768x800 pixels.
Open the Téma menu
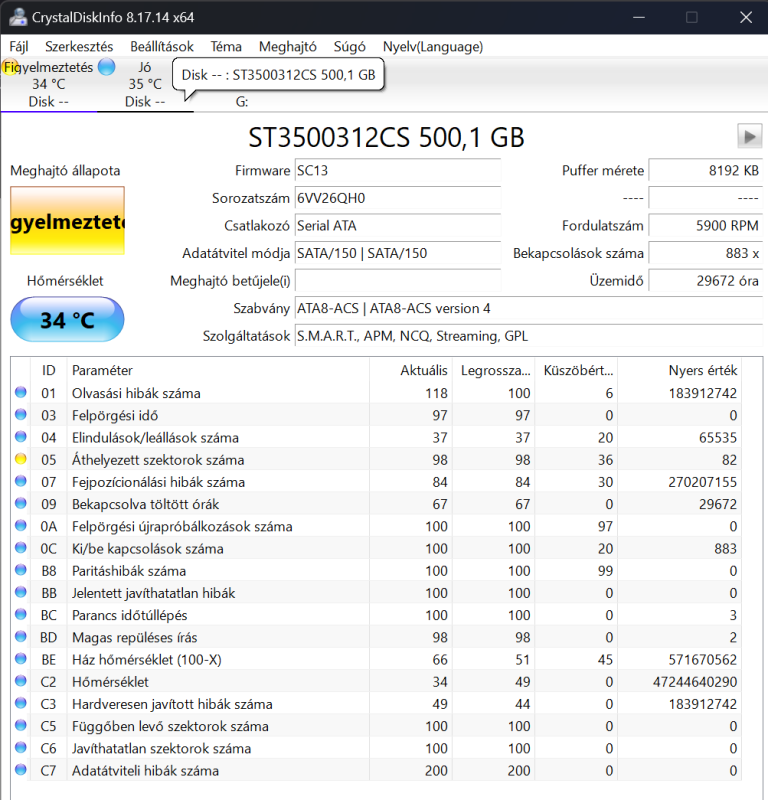click(226, 46)
